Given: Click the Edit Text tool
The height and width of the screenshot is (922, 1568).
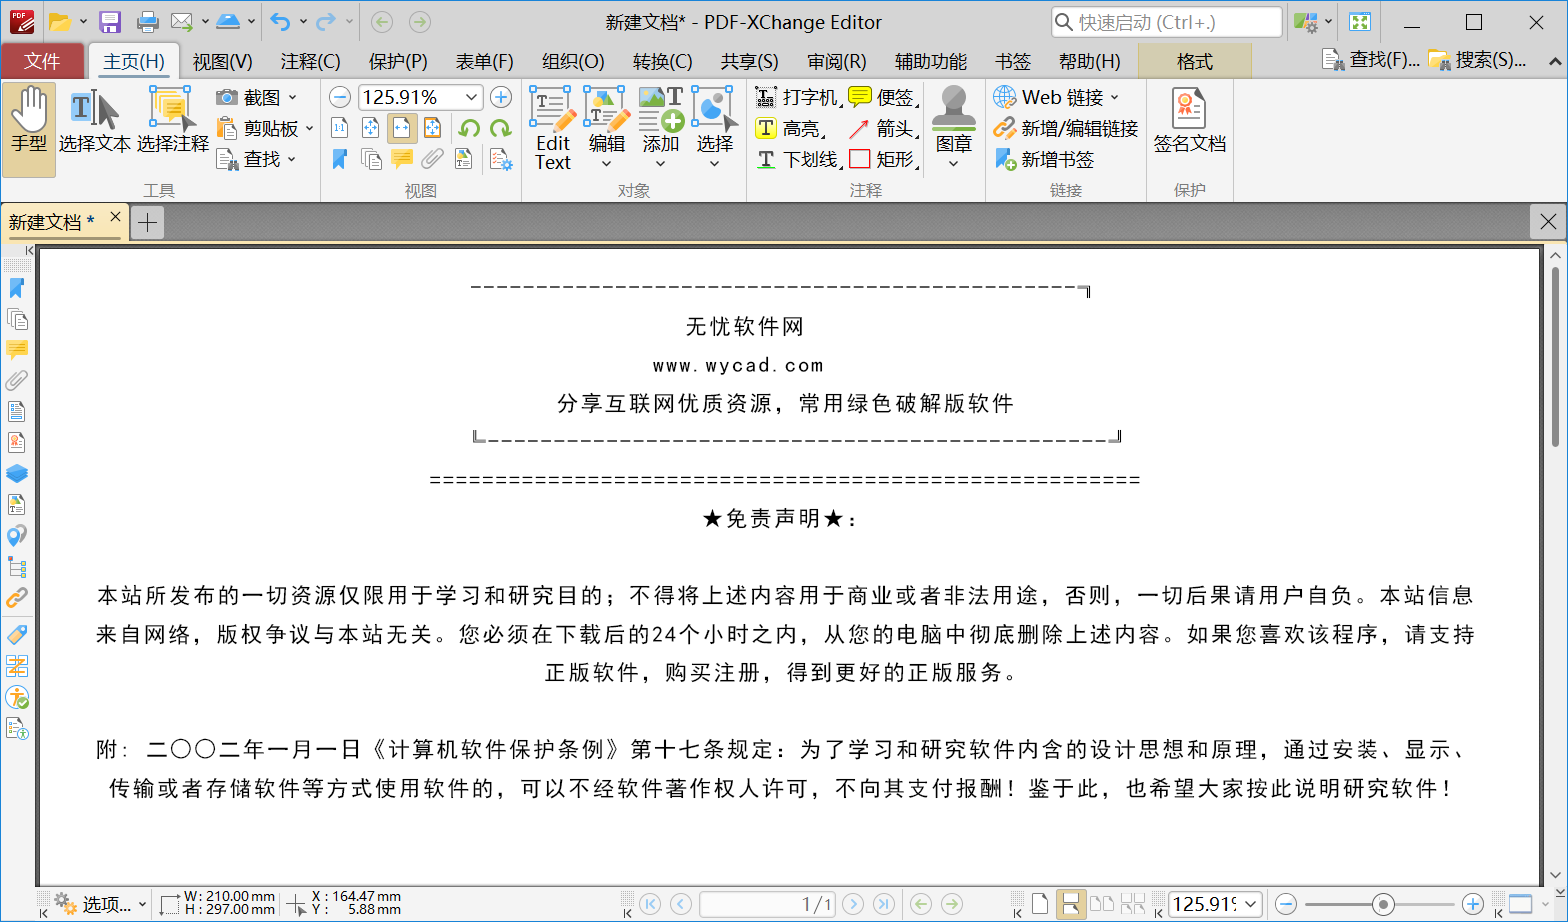Looking at the screenshot, I should (553, 130).
